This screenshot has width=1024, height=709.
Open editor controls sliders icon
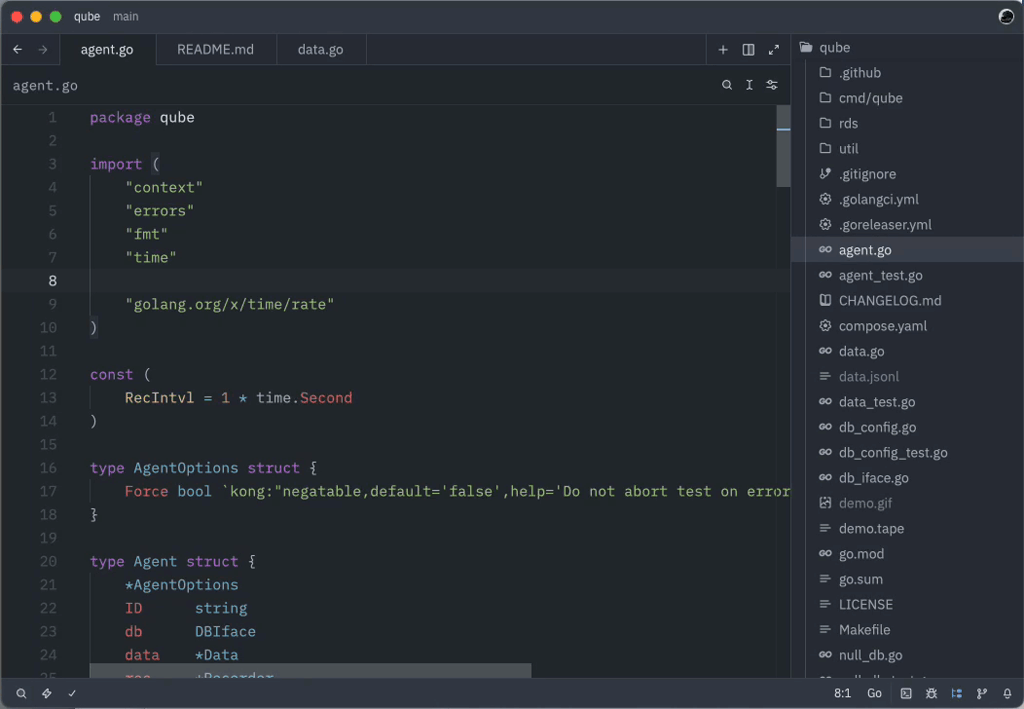(x=772, y=86)
